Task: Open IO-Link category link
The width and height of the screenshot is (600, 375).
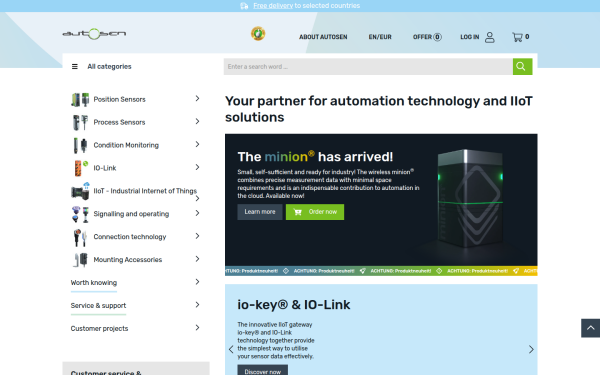Action: 105,168
